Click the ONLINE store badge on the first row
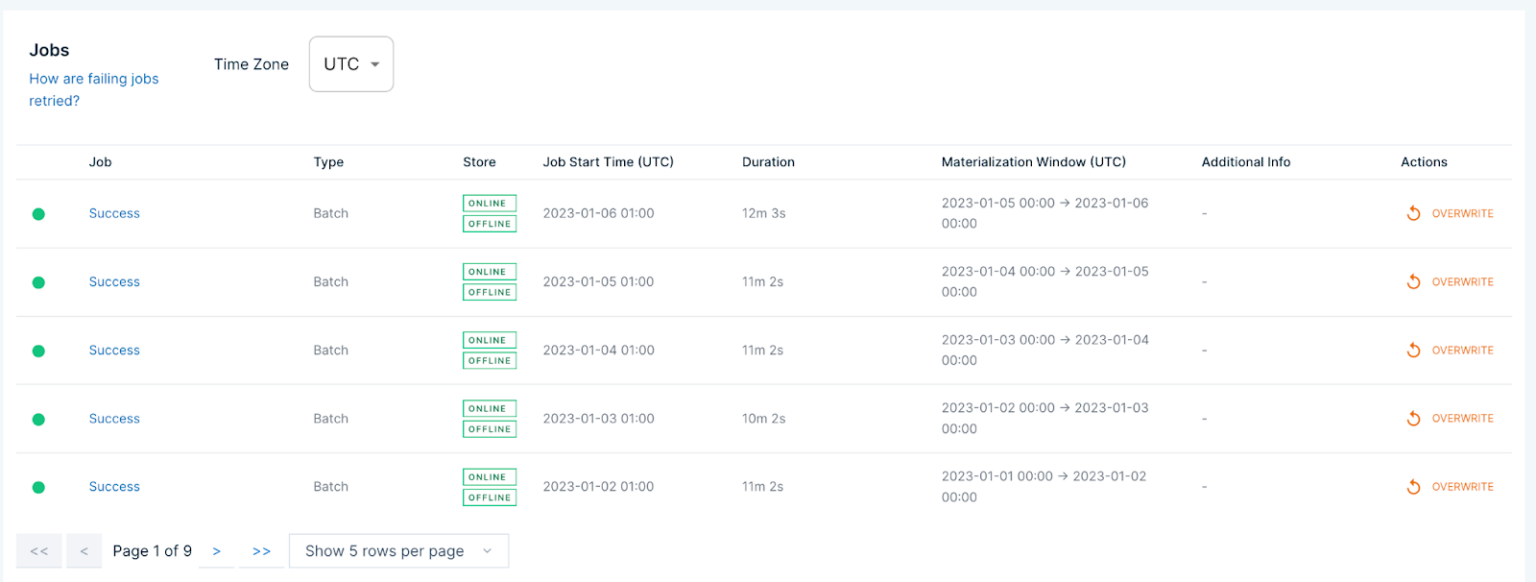Screen dimensions: 1536x582 click(x=489, y=202)
